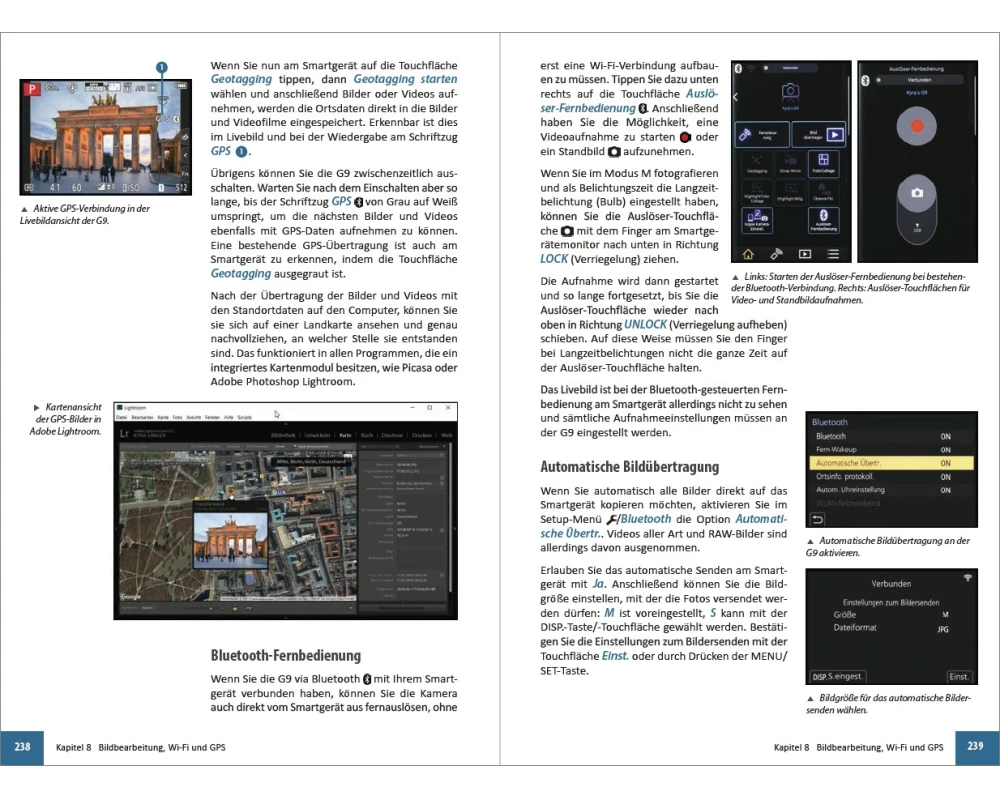The height and width of the screenshot is (800, 1000).
Task: Click the back arrow in camera app
Action: pos(736,97)
